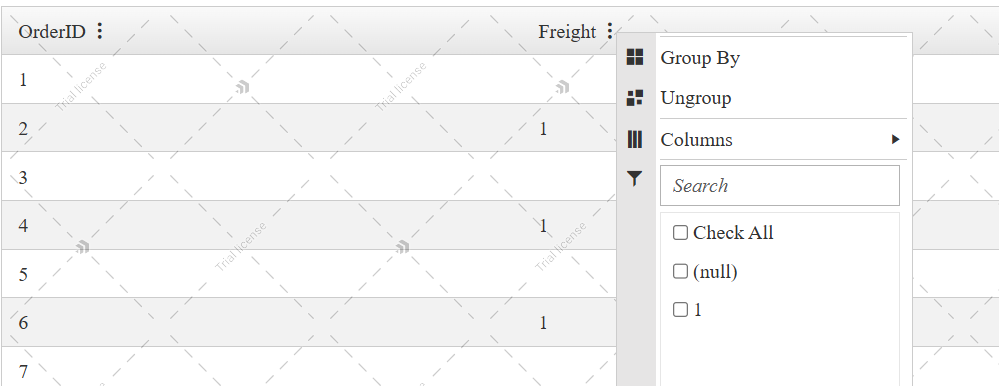
Task: Click the filter funnel icon
Action: click(635, 179)
